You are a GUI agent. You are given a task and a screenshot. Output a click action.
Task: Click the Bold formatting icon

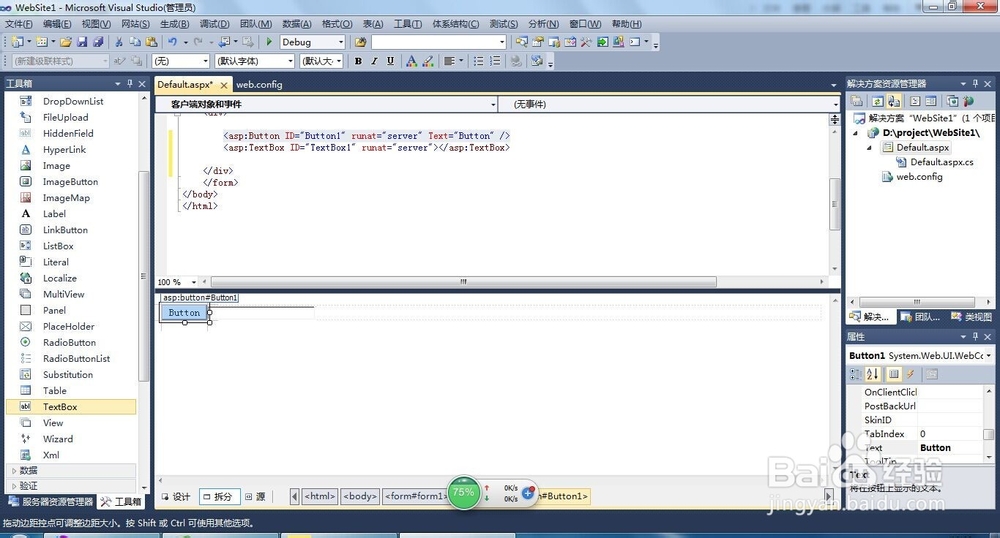(358, 61)
